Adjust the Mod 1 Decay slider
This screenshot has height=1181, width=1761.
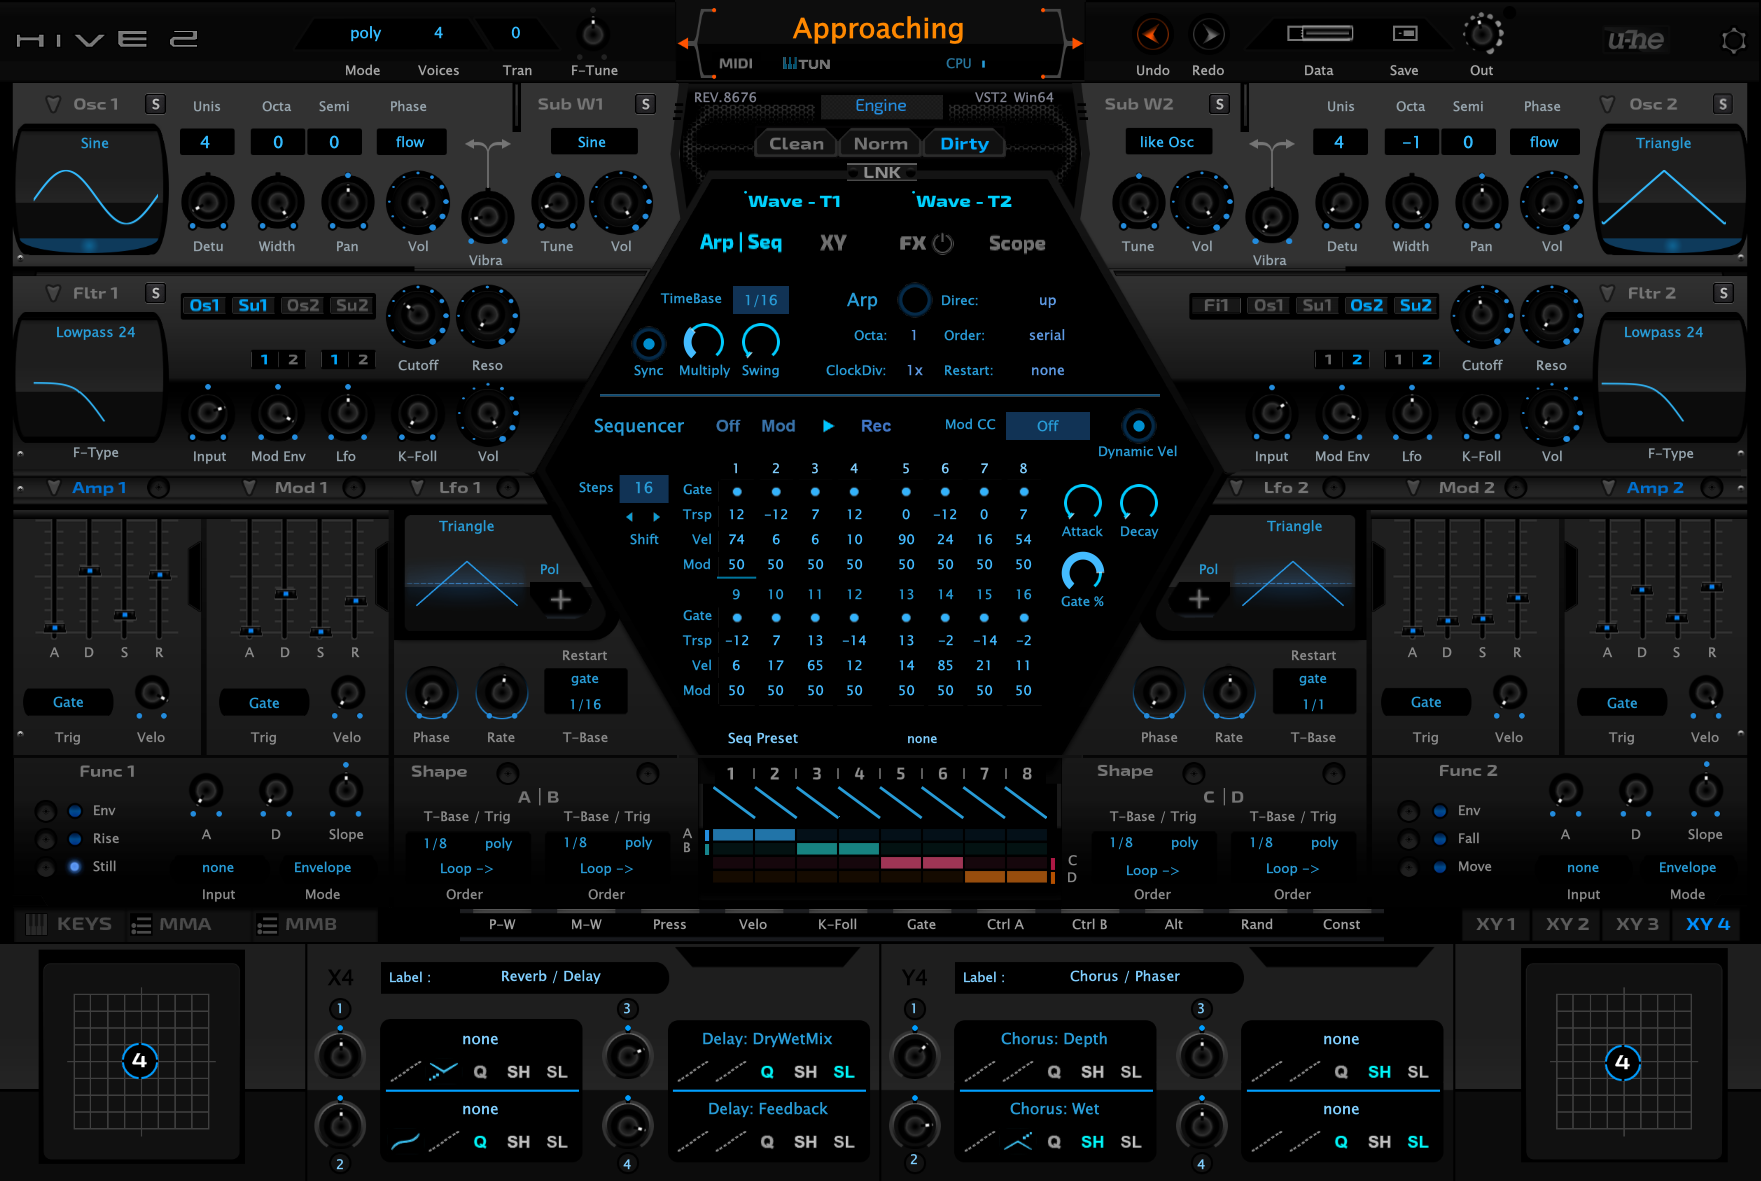point(286,594)
